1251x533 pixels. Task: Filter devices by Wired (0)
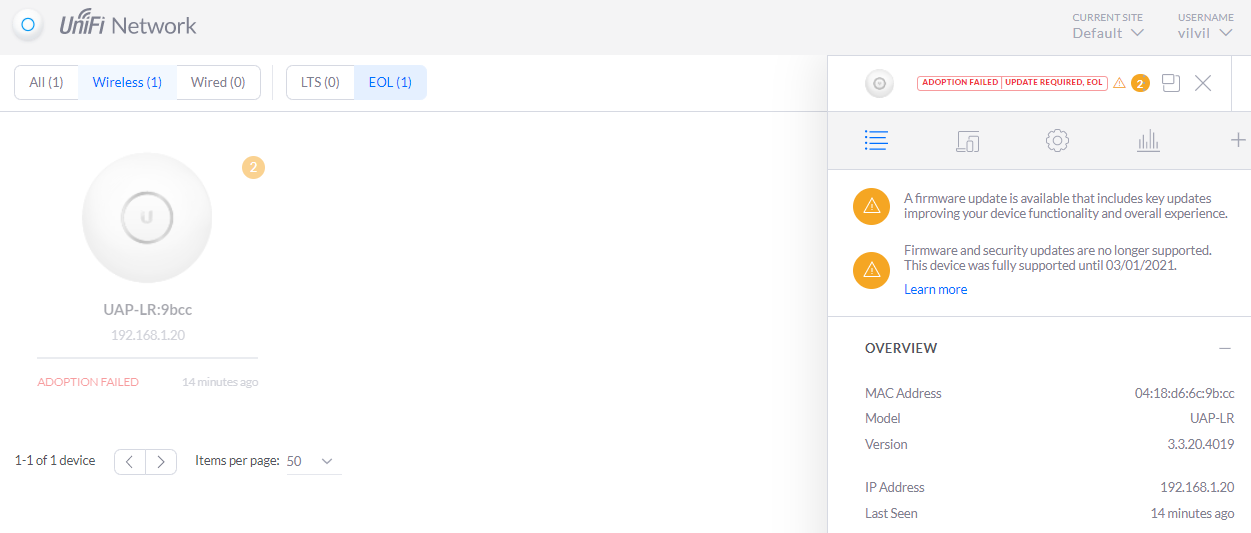[217, 83]
